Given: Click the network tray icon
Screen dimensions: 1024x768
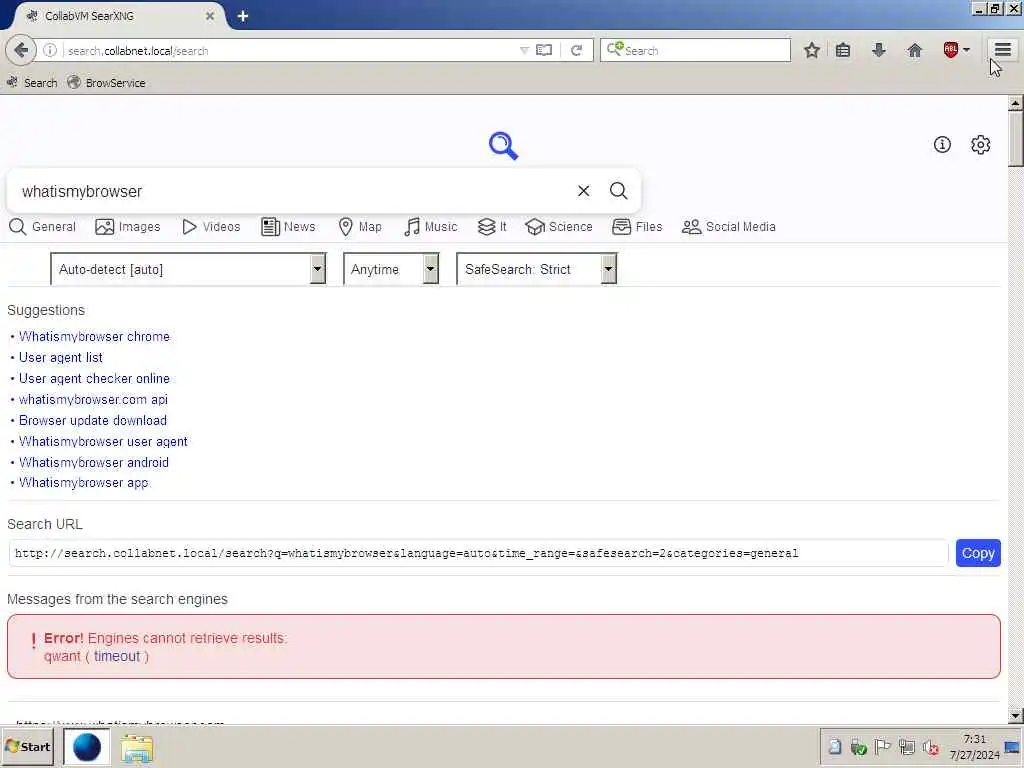Looking at the screenshot, I should [x=906, y=746].
